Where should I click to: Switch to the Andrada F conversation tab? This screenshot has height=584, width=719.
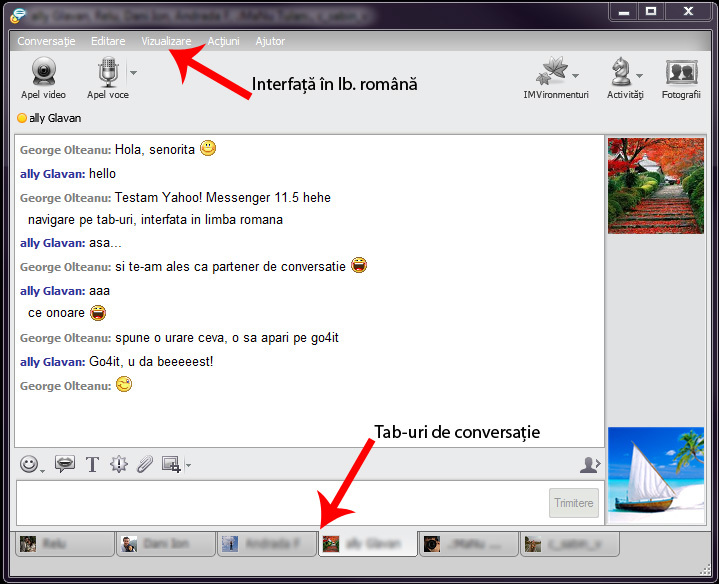[267, 544]
